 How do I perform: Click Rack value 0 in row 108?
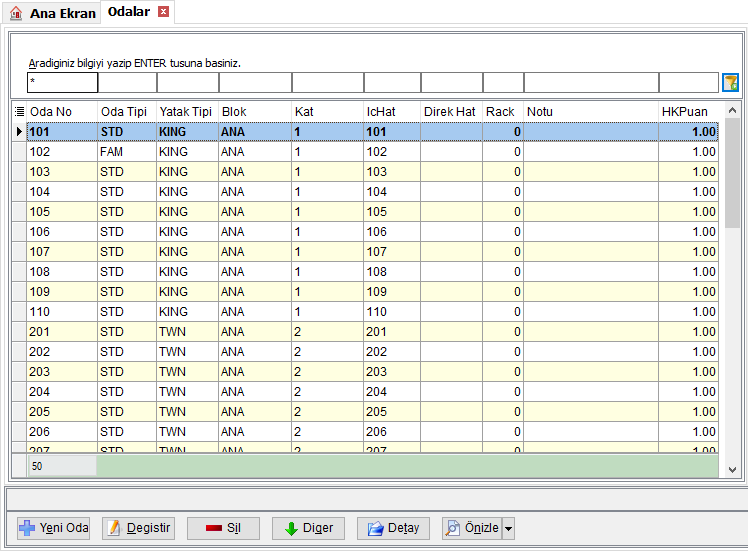point(503,272)
